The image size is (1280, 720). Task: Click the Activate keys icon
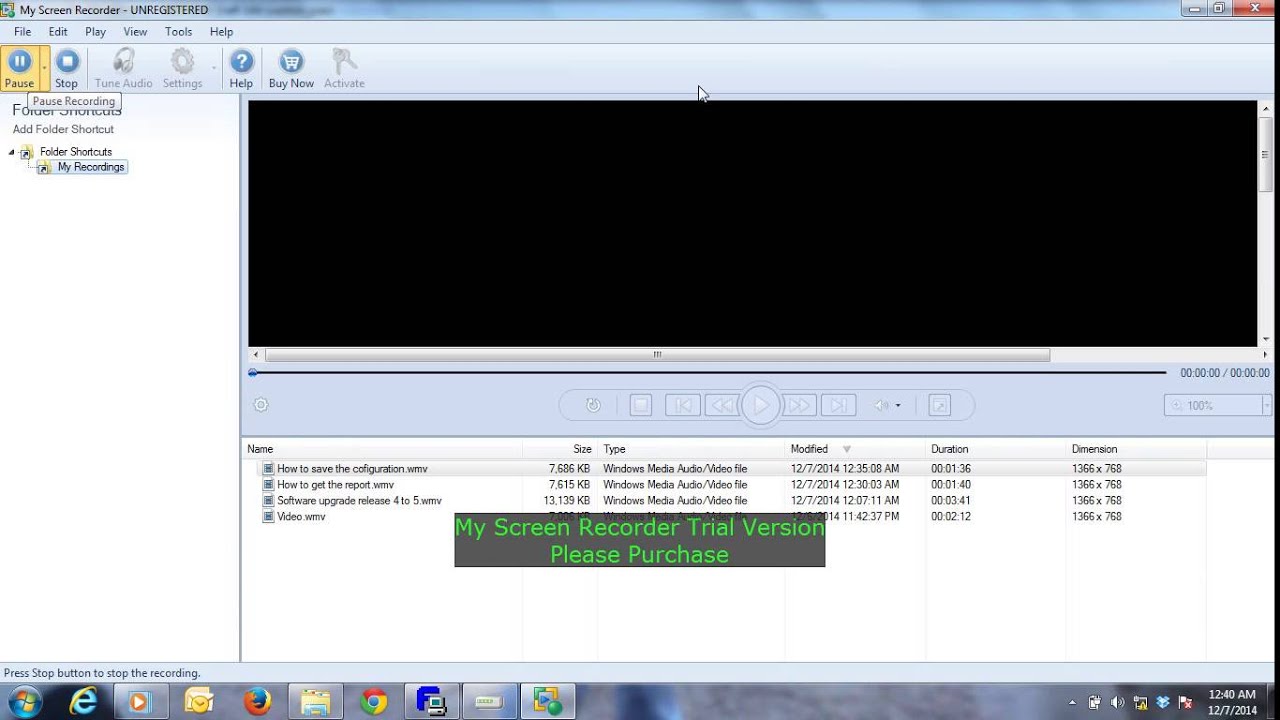[344, 68]
